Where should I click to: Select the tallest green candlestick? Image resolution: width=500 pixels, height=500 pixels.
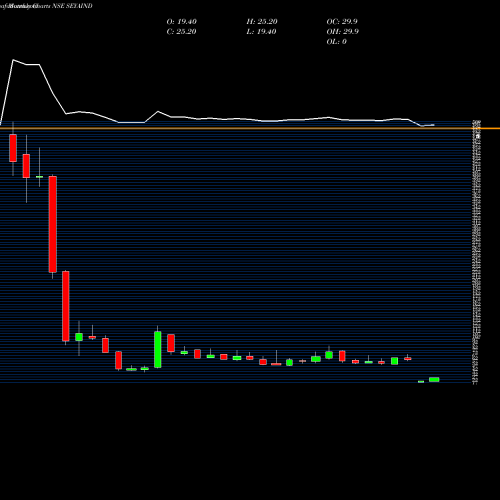[158, 350]
